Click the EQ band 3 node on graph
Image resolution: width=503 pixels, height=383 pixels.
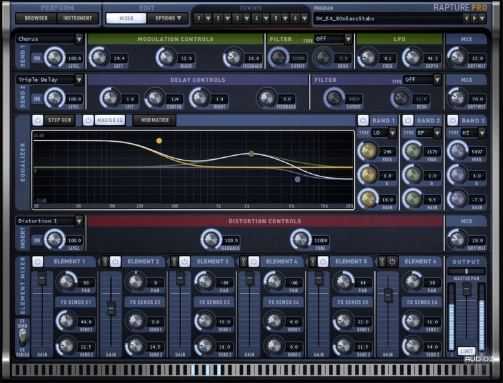tap(297, 179)
